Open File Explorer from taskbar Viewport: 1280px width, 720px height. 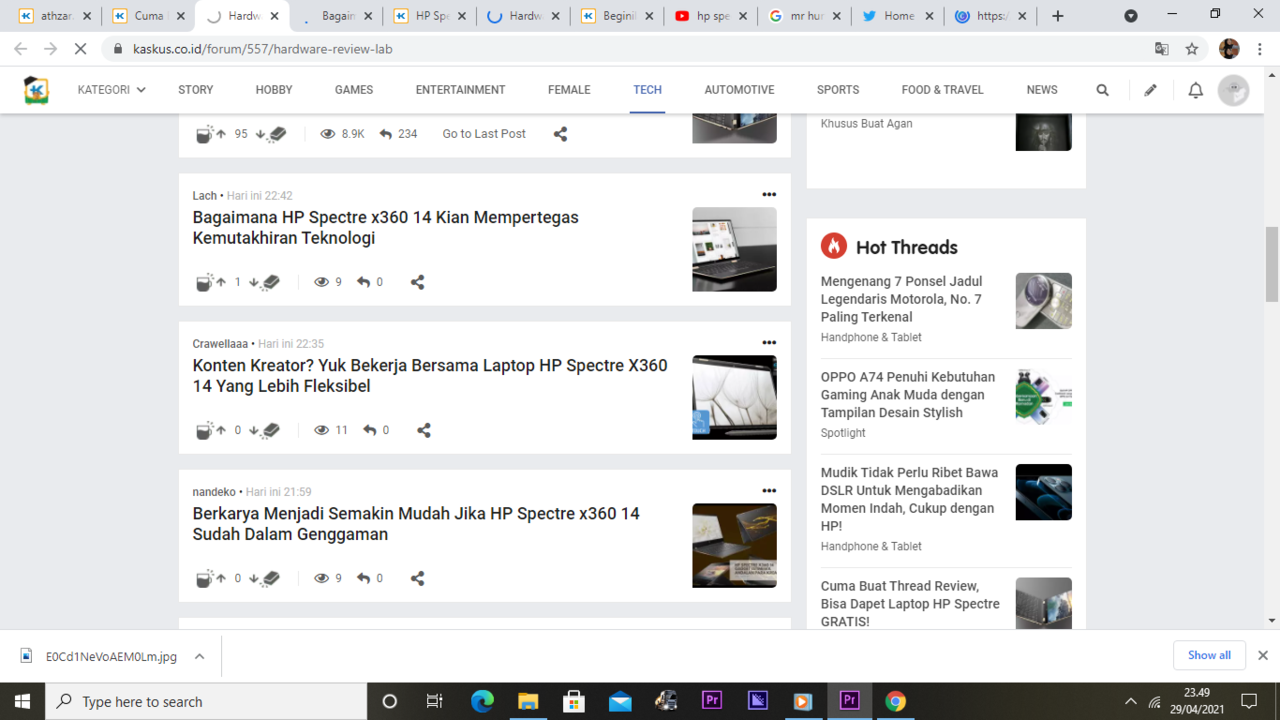coord(528,702)
